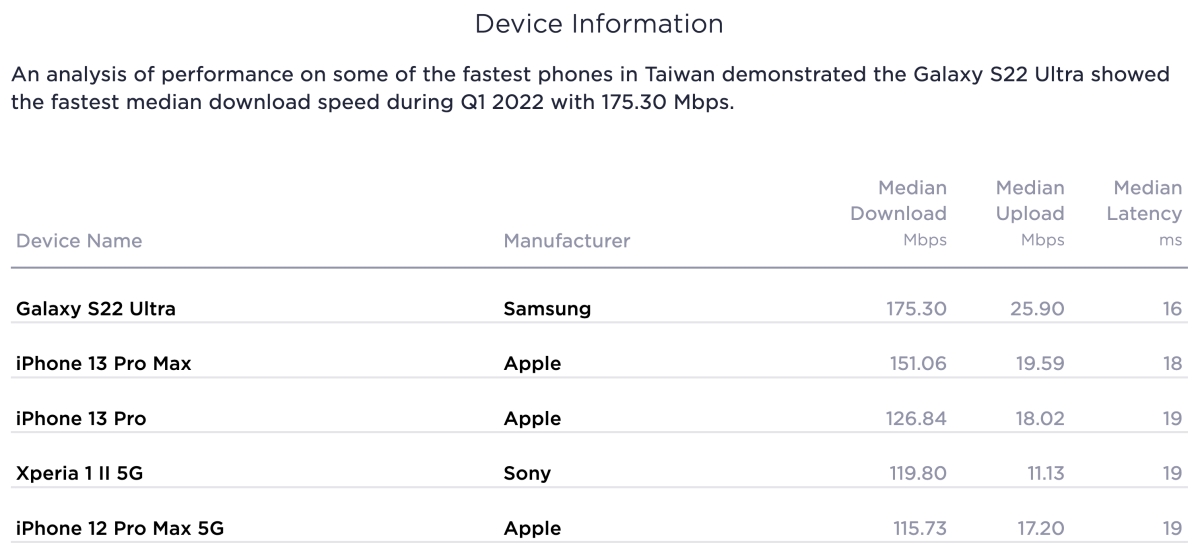Click the iPhone 13 Pro device name

coord(81,419)
